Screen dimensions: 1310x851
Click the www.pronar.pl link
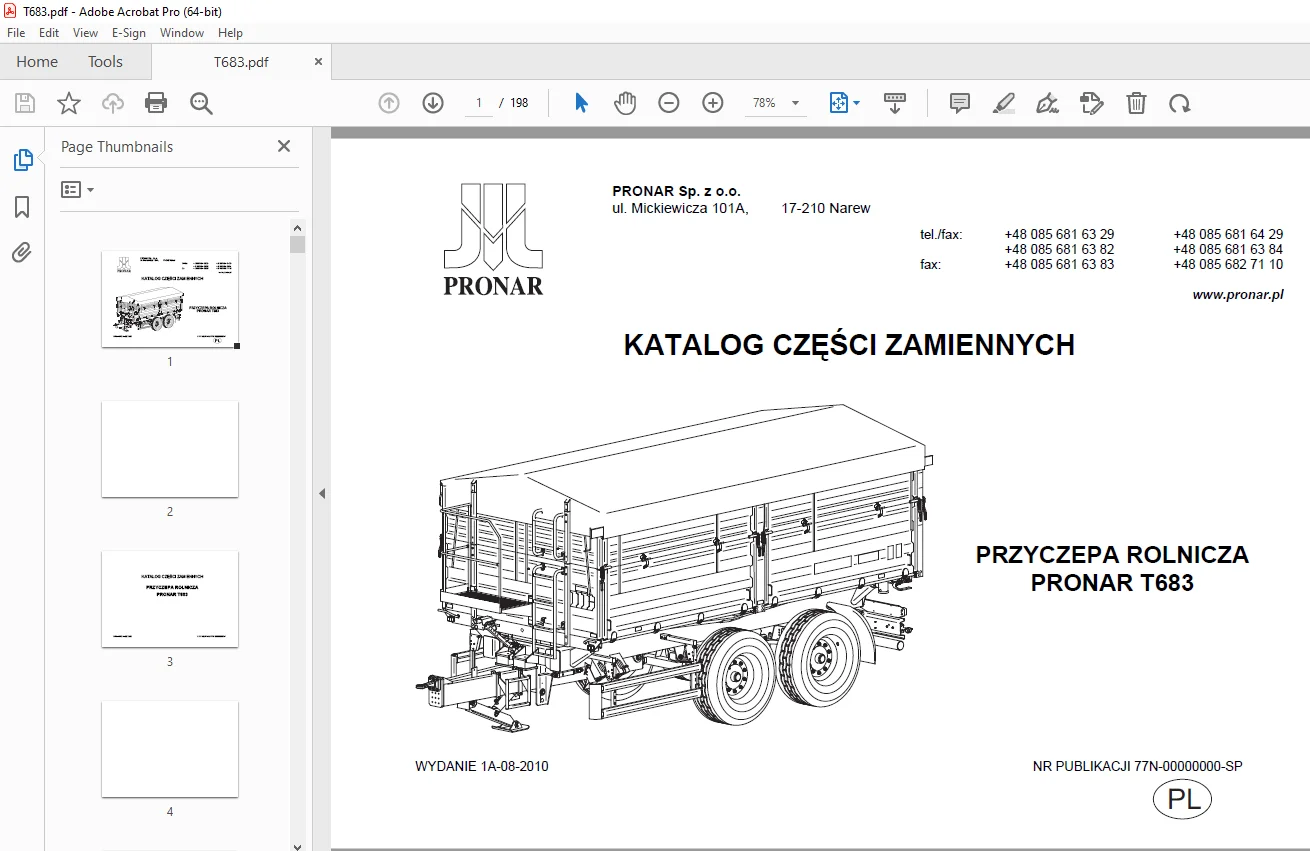pyautogui.click(x=1238, y=295)
